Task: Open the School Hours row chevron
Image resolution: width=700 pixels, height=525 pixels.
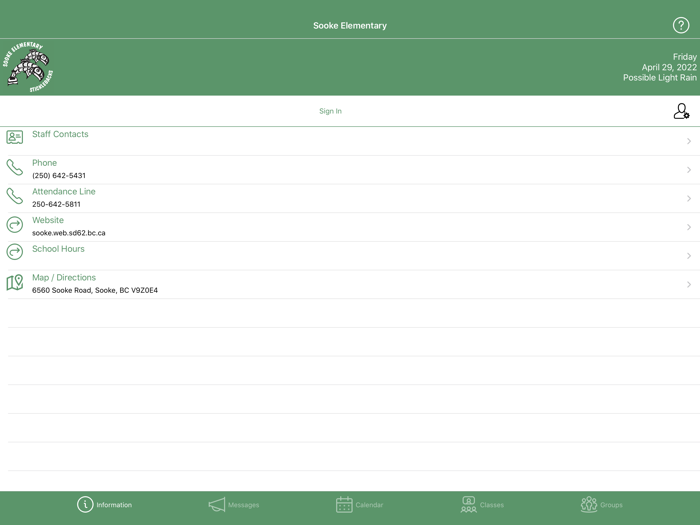Action: 689,256
